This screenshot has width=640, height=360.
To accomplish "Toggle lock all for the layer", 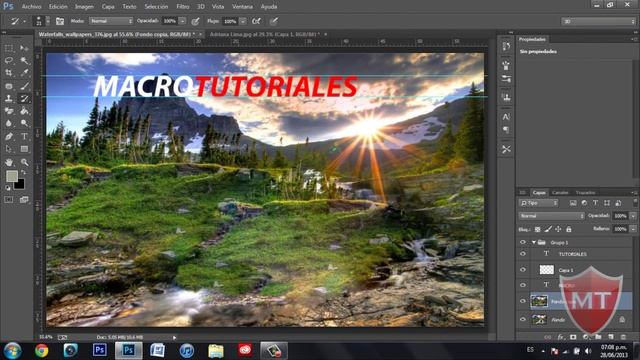I will [569, 229].
